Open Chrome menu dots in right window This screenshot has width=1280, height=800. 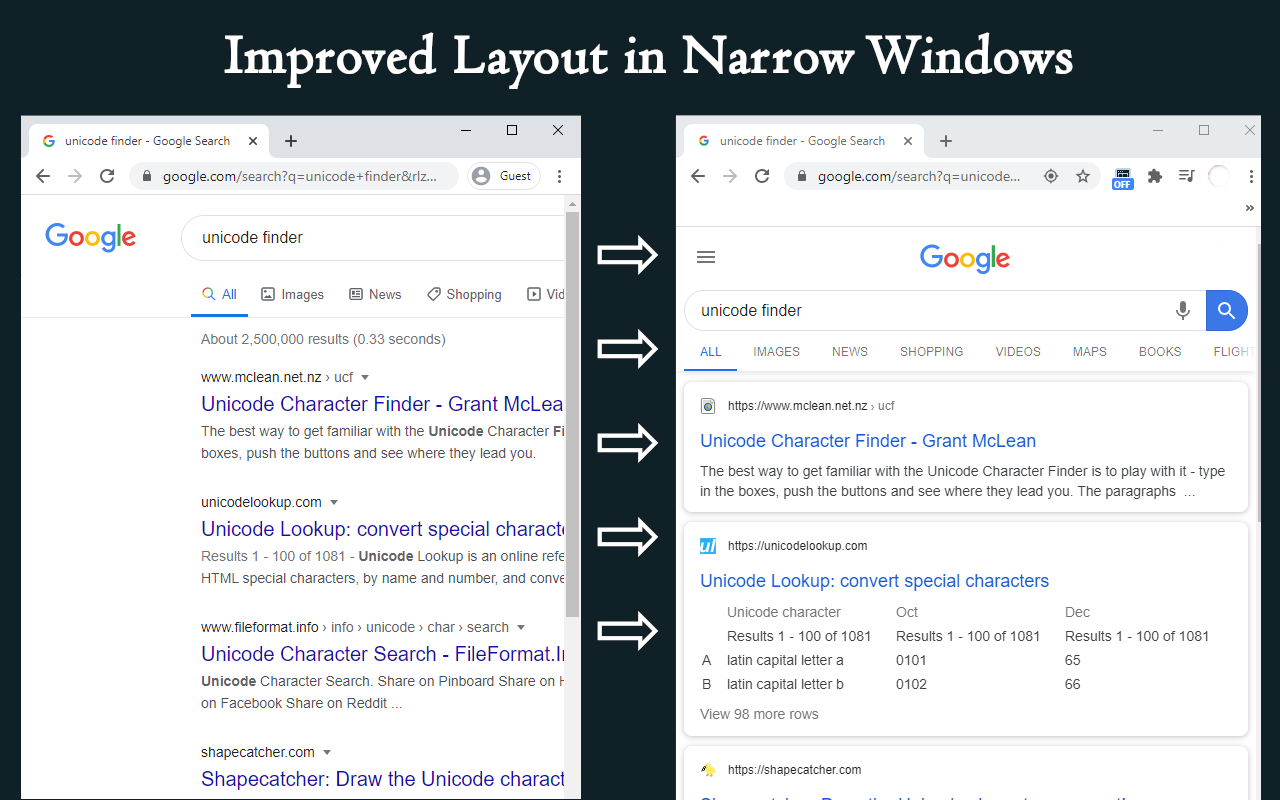[1251, 176]
